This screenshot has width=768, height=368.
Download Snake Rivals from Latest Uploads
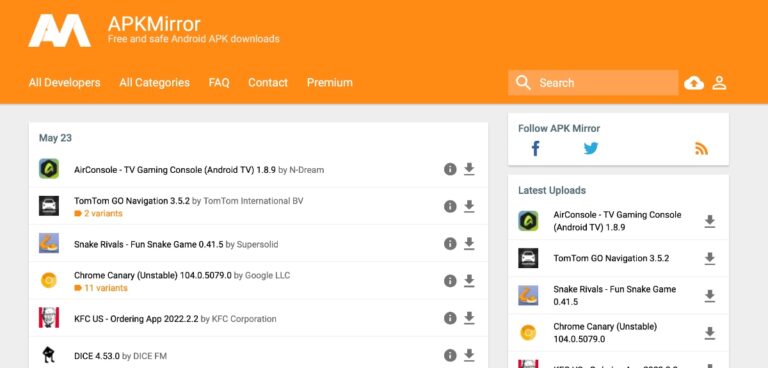[710, 296]
